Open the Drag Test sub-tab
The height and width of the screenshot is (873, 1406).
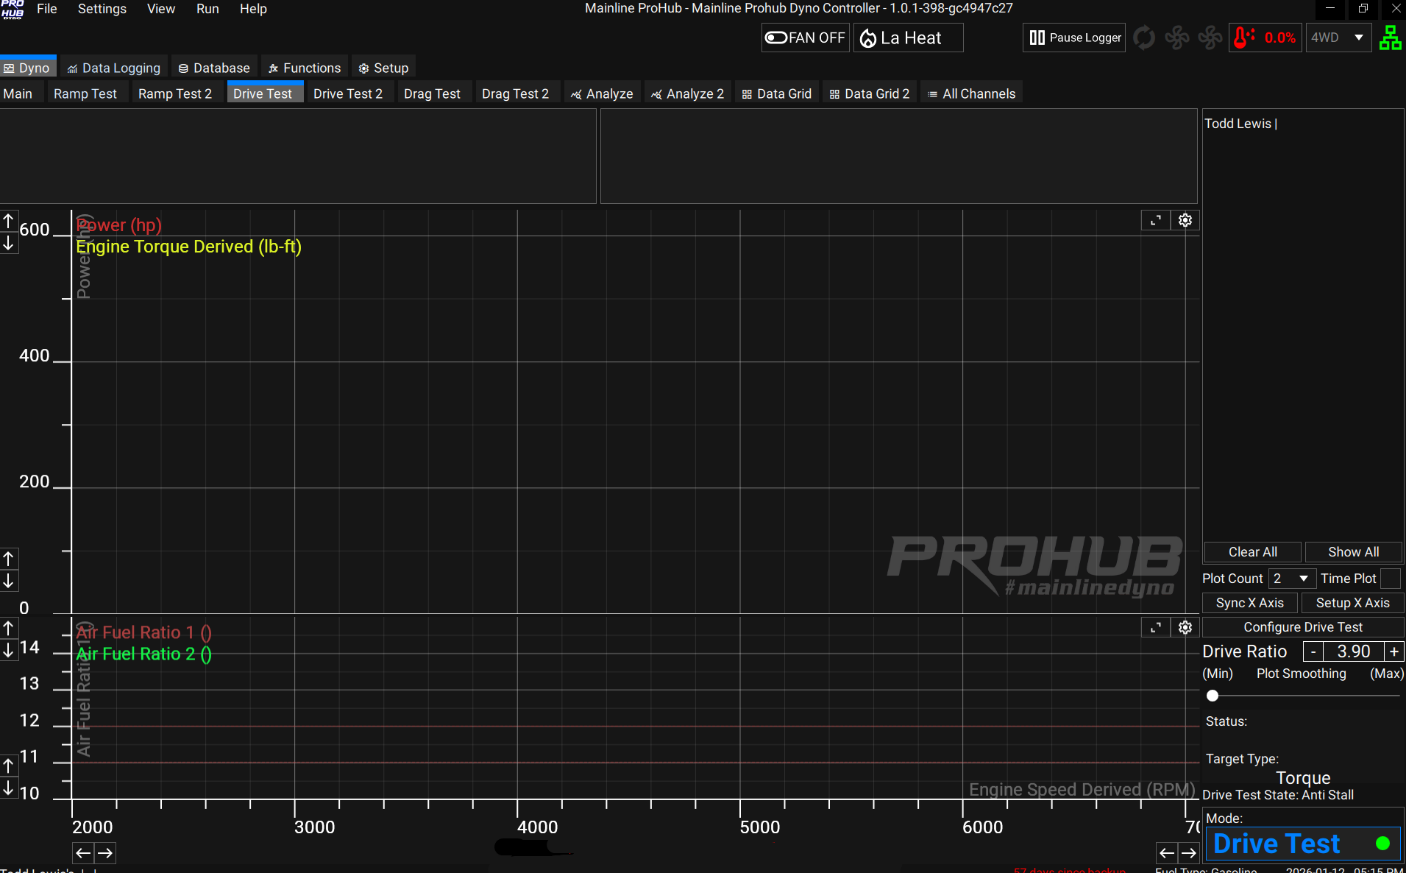[x=432, y=94]
